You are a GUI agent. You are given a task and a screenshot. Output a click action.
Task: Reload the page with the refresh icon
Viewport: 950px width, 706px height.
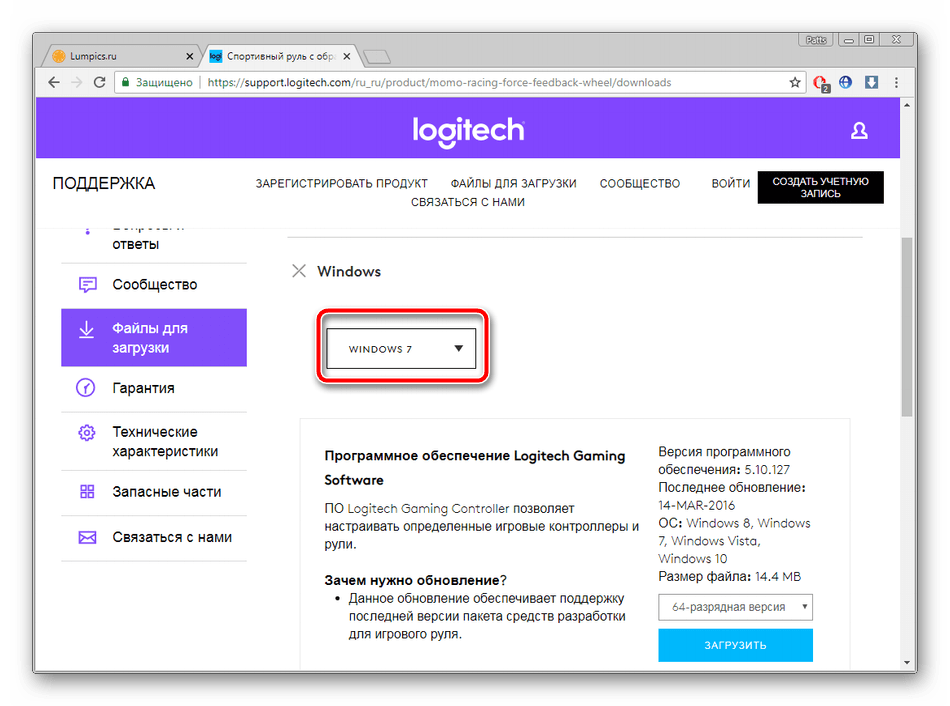point(98,82)
